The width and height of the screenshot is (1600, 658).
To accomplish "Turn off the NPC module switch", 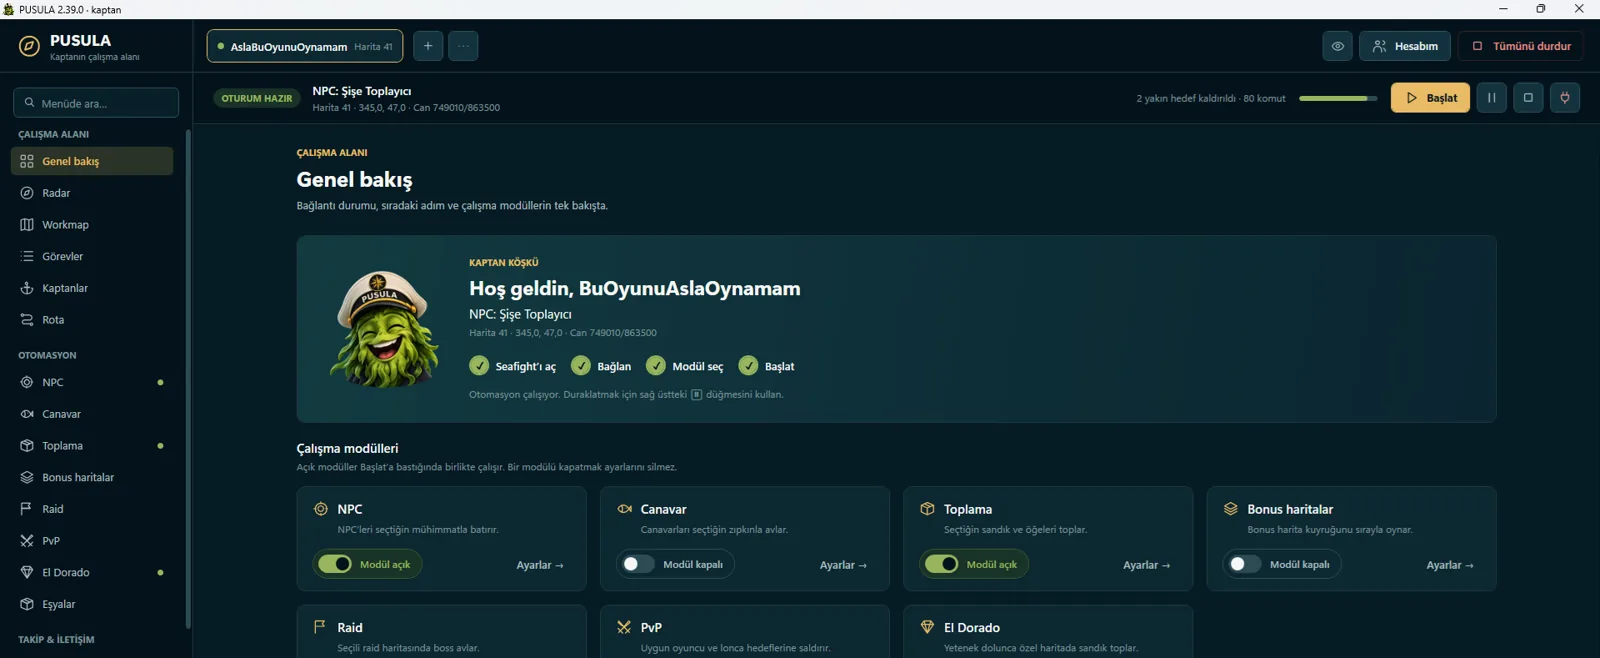I will point(335,564).
